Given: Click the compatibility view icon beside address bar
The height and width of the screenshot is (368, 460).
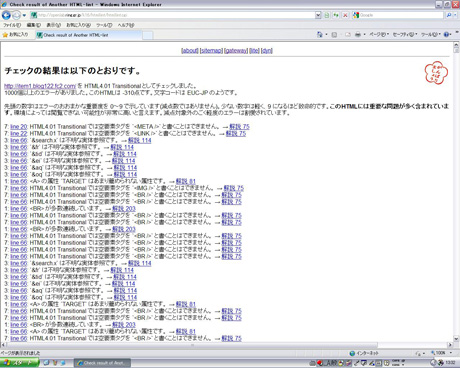Looking at the screenshot, I should pyautogui.click(x=327, y=15).
